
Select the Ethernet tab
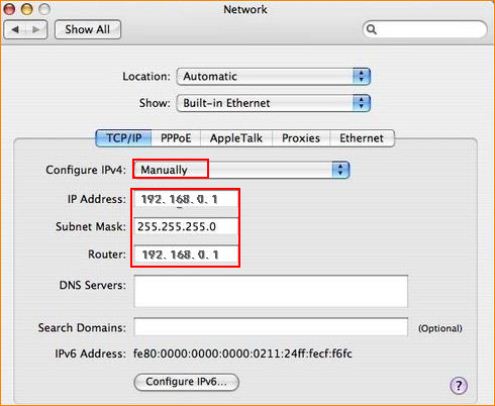click(x=362, y=138)
